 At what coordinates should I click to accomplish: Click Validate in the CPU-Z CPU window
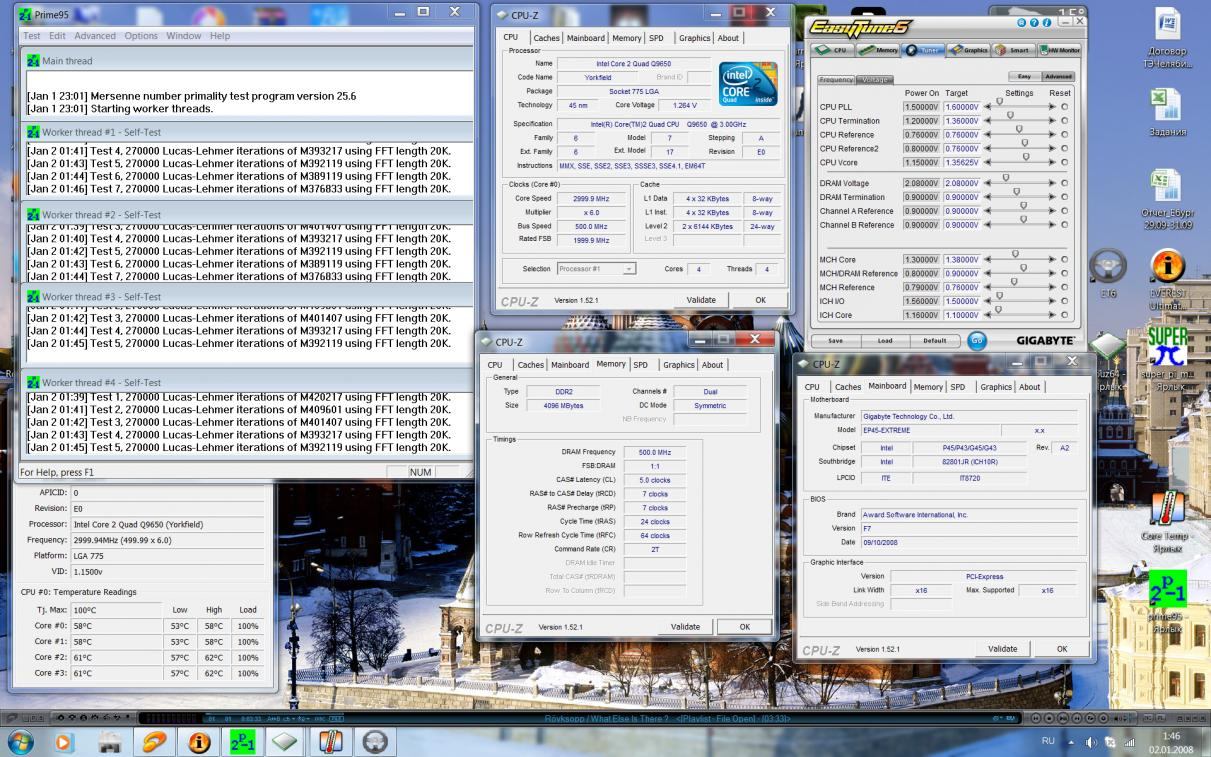(x=701, y=300)
